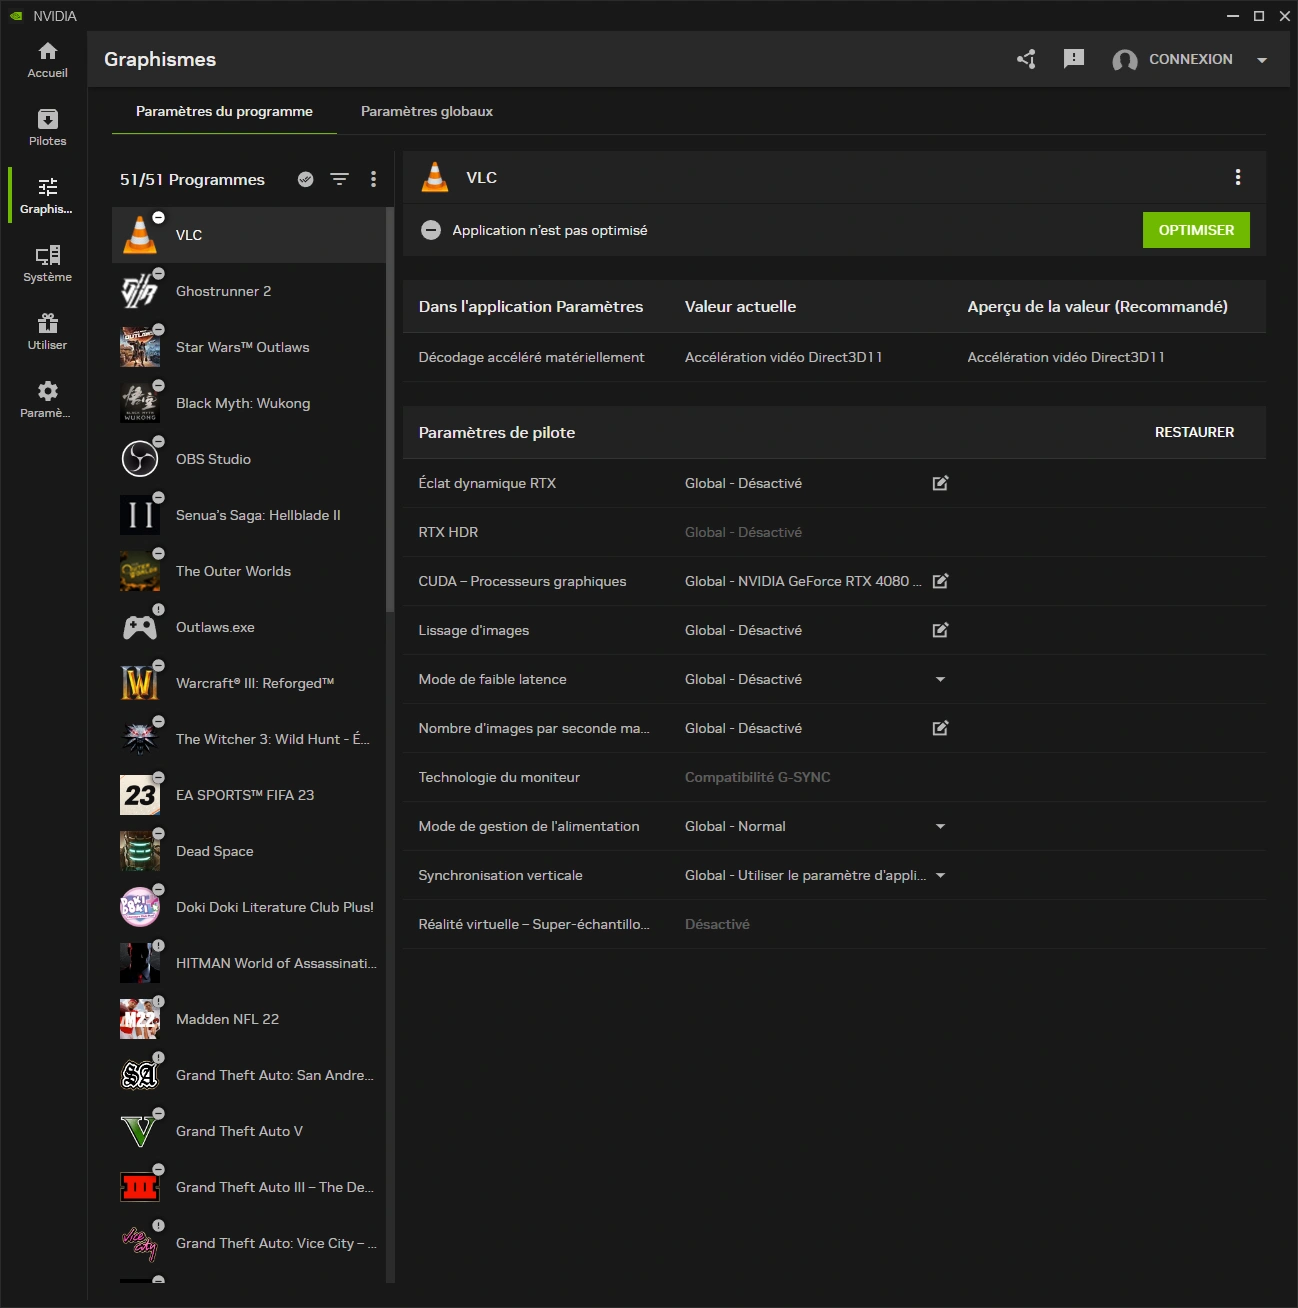The width and height of the screenshot is (1298, 1308).
Task: Edit the CUDA Processeurs graphiques setting
Action: (940, 581)
